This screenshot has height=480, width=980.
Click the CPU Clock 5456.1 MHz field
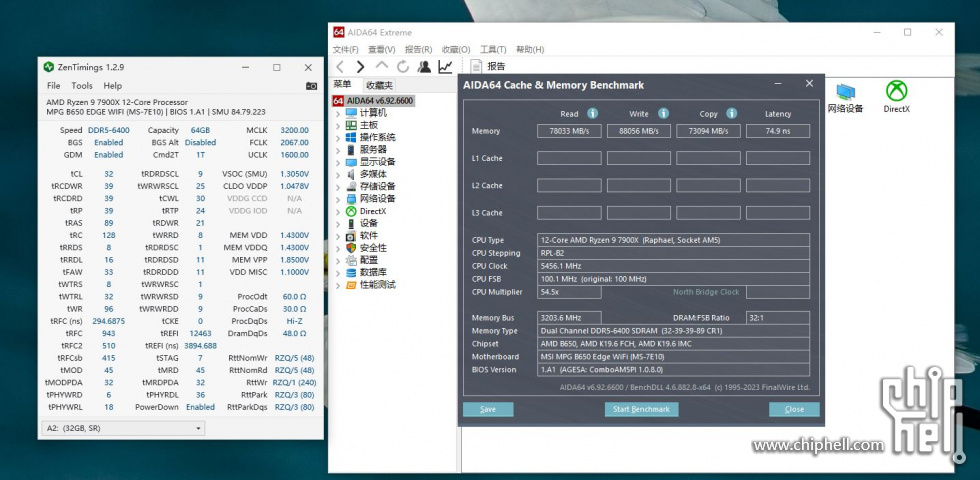click(x=674, y=266)
